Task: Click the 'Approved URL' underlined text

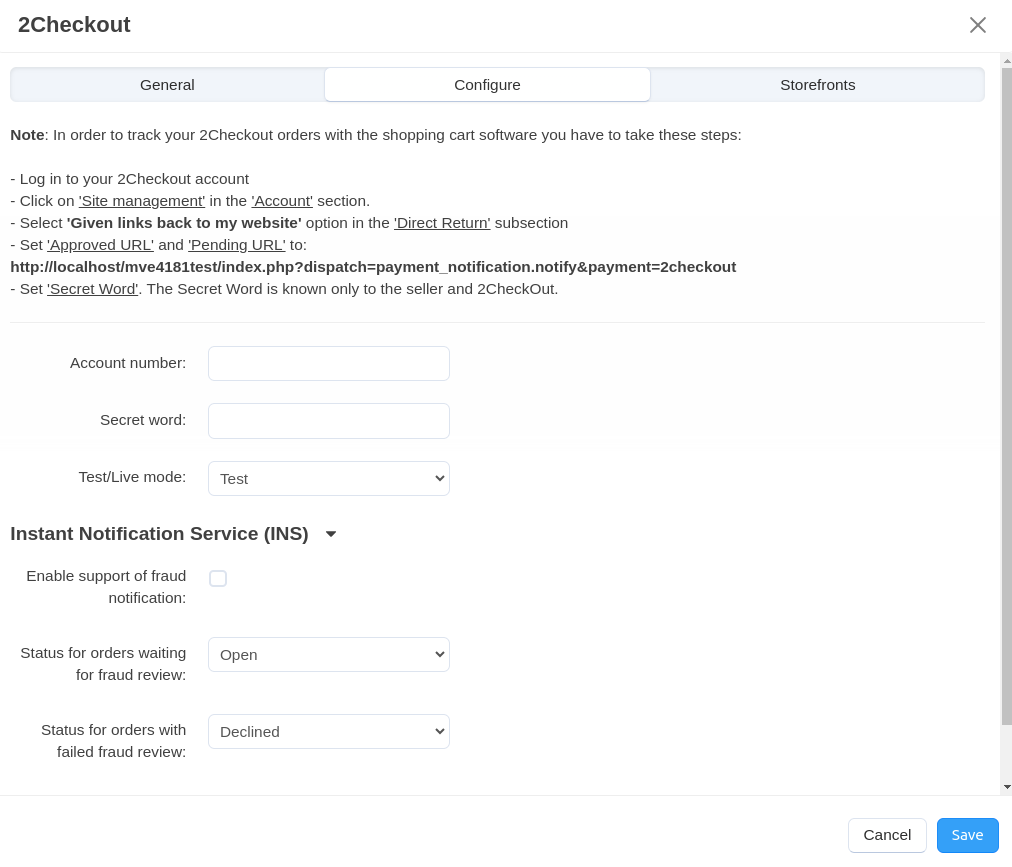Action: coord(100,245)
